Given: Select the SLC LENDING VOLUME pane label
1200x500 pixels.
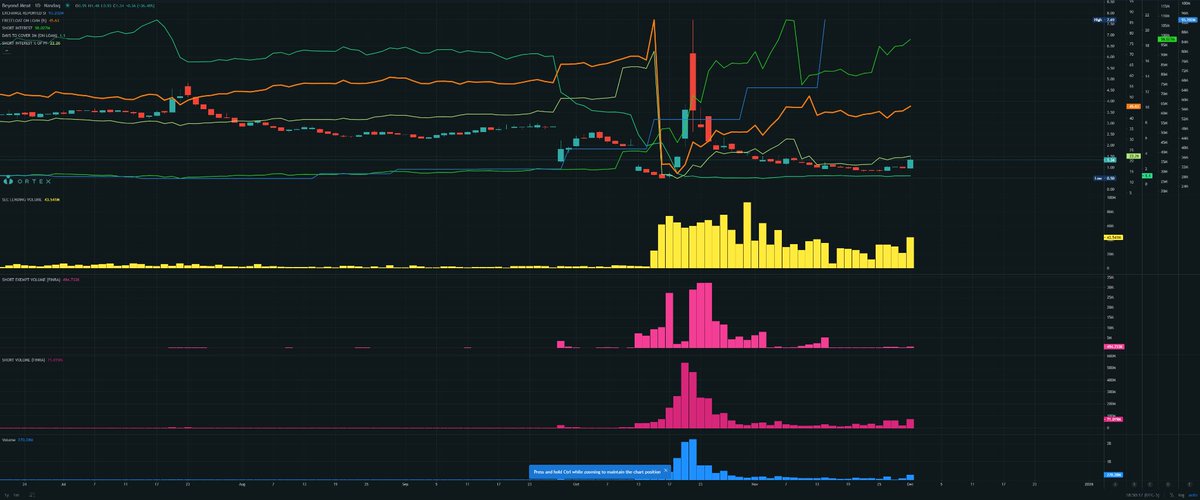Looking at the screenshot, I should pyautogui.click(x=24, y=199).
